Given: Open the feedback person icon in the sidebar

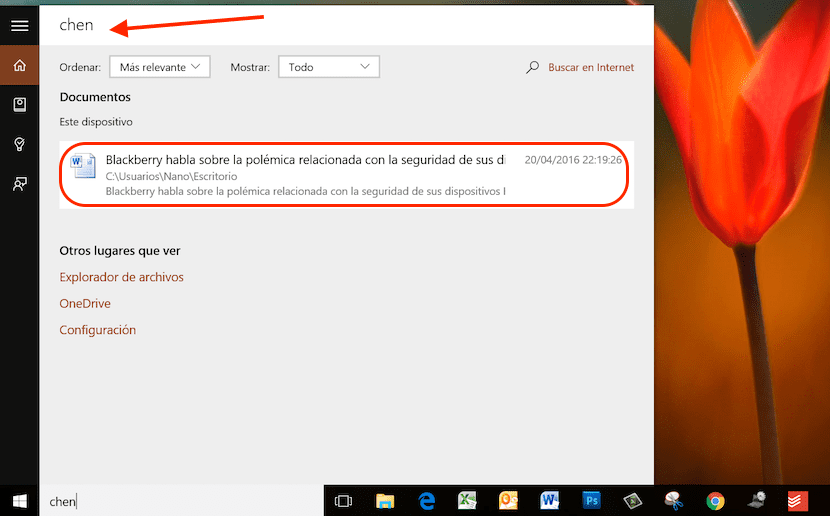Looking at the screenshot, I should click(20, 184).
